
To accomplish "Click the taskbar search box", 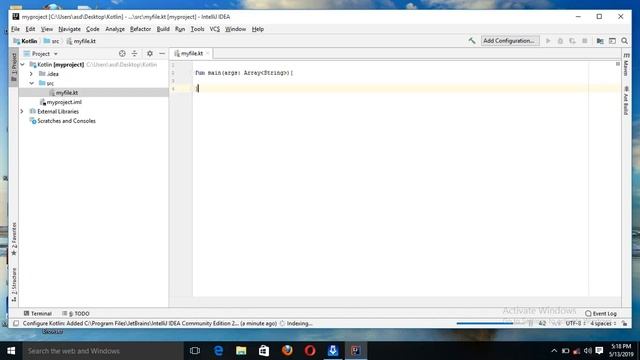I will click(103, 351).
